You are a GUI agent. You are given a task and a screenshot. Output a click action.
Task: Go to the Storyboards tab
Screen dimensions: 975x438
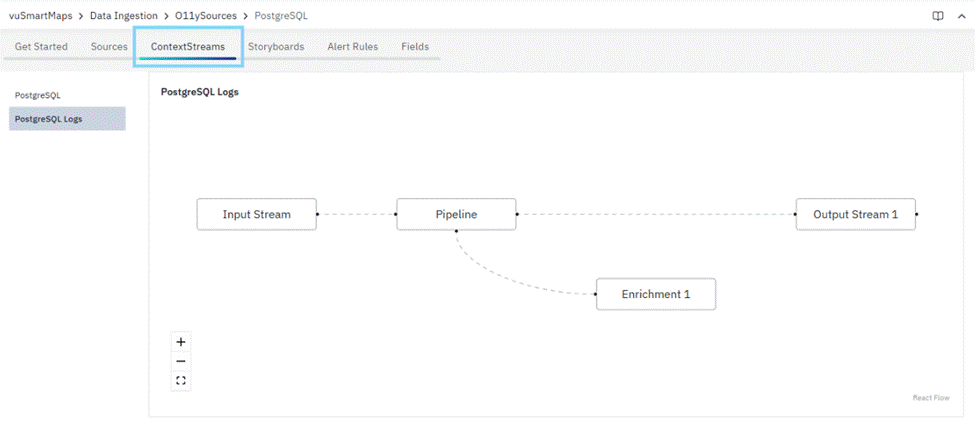click(276, 47)
